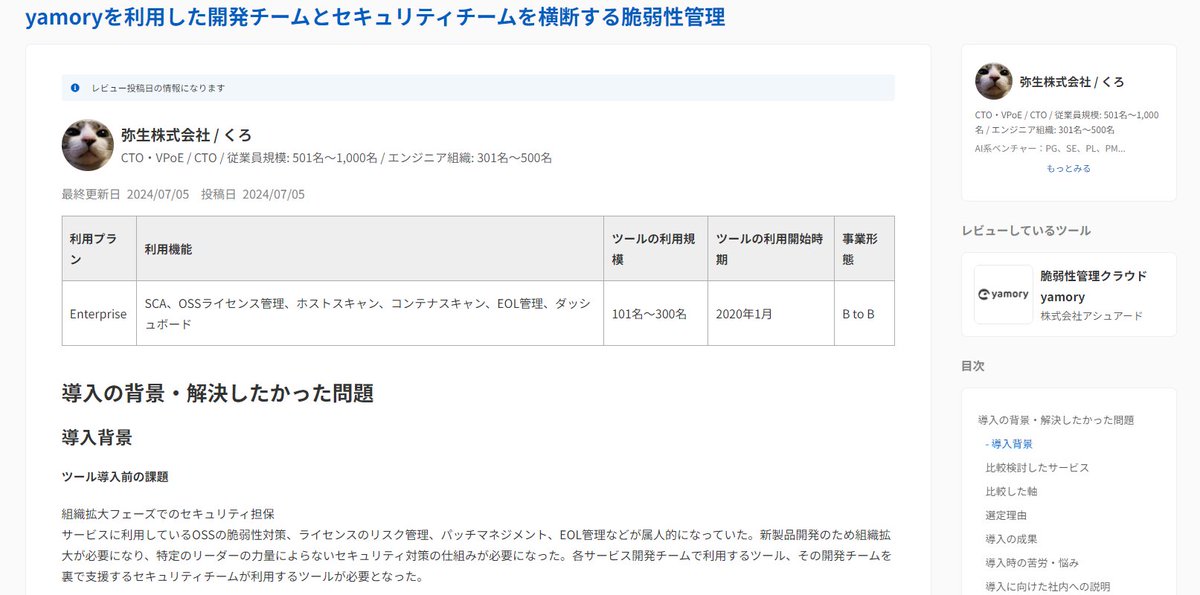Click the 事業形態 column header
1200x595 pixels.
coord(864,249)
